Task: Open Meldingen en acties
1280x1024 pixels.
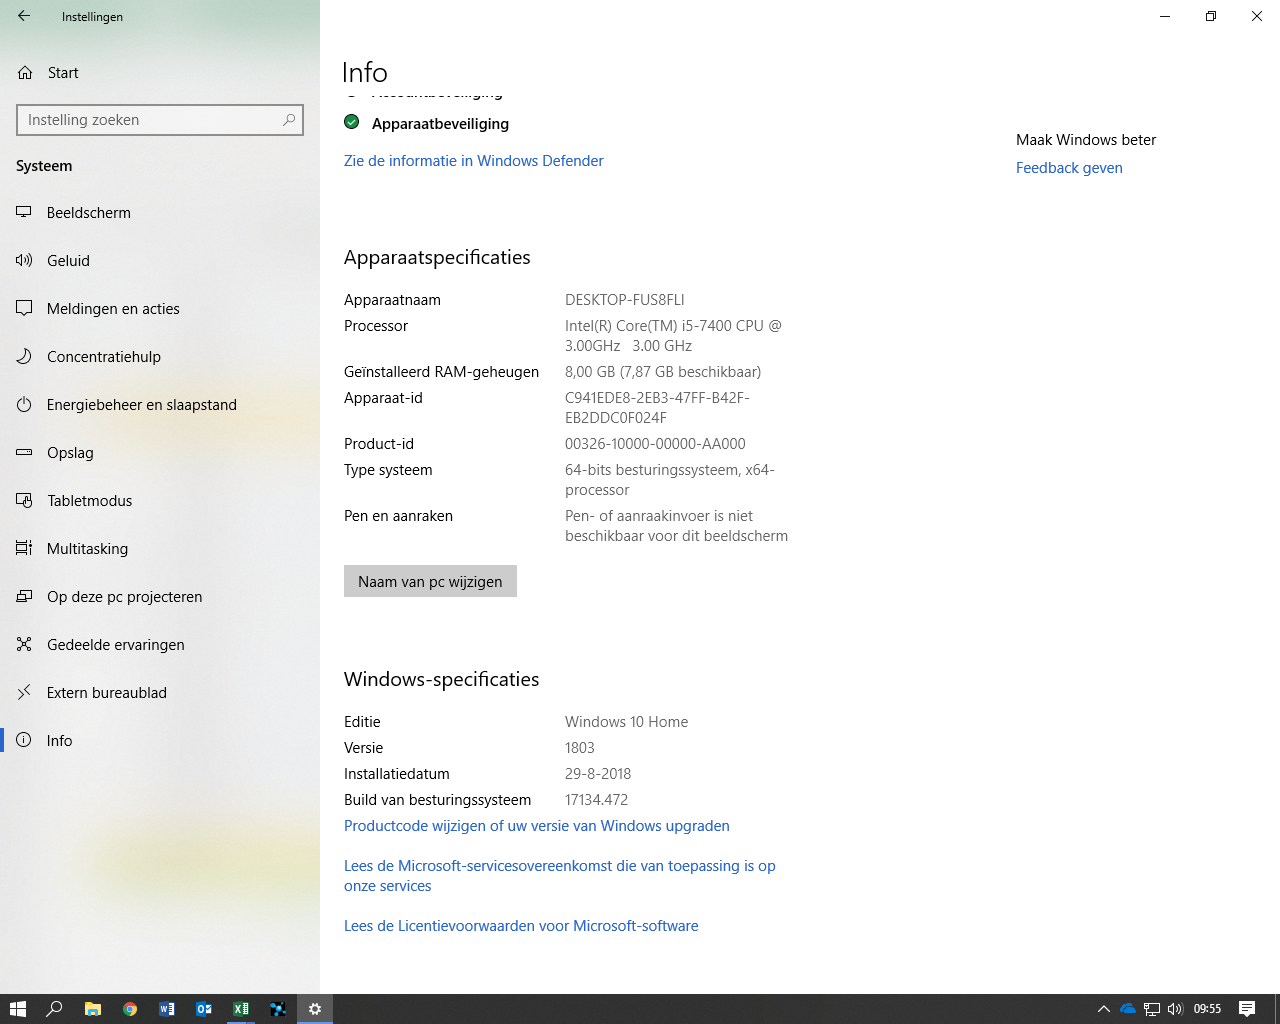Action: tap(113, 309)
